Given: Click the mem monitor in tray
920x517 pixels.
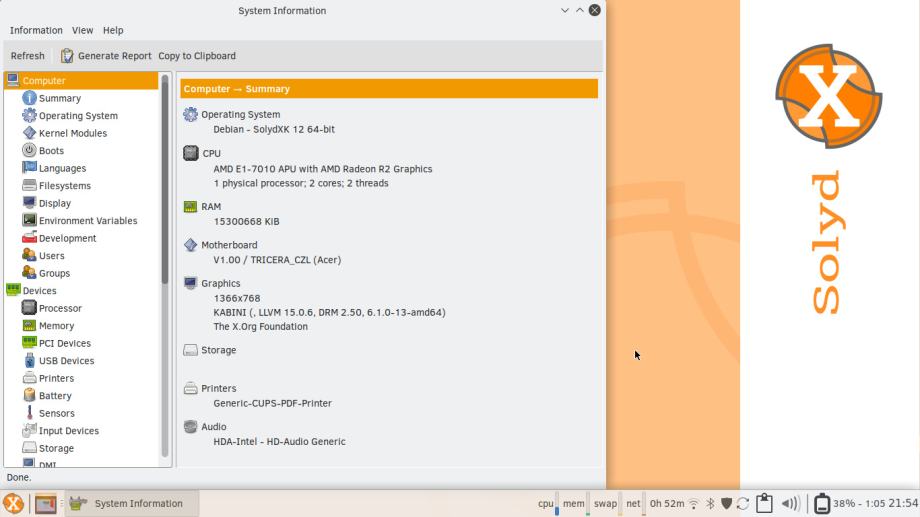Looking at the screenshot, I should pyautogui.click(x=576, y=504).
